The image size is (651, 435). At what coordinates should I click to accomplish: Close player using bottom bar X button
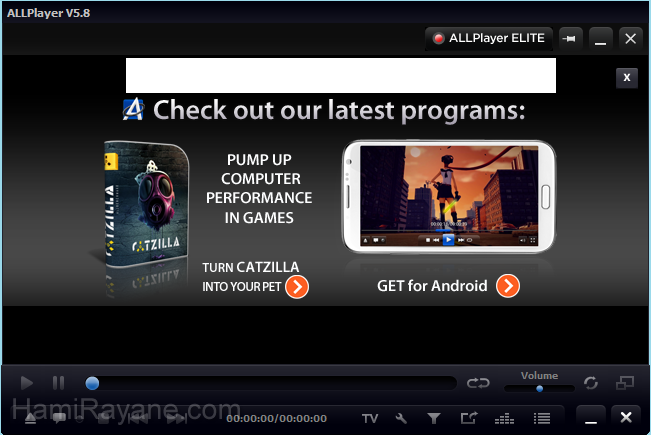626,418
